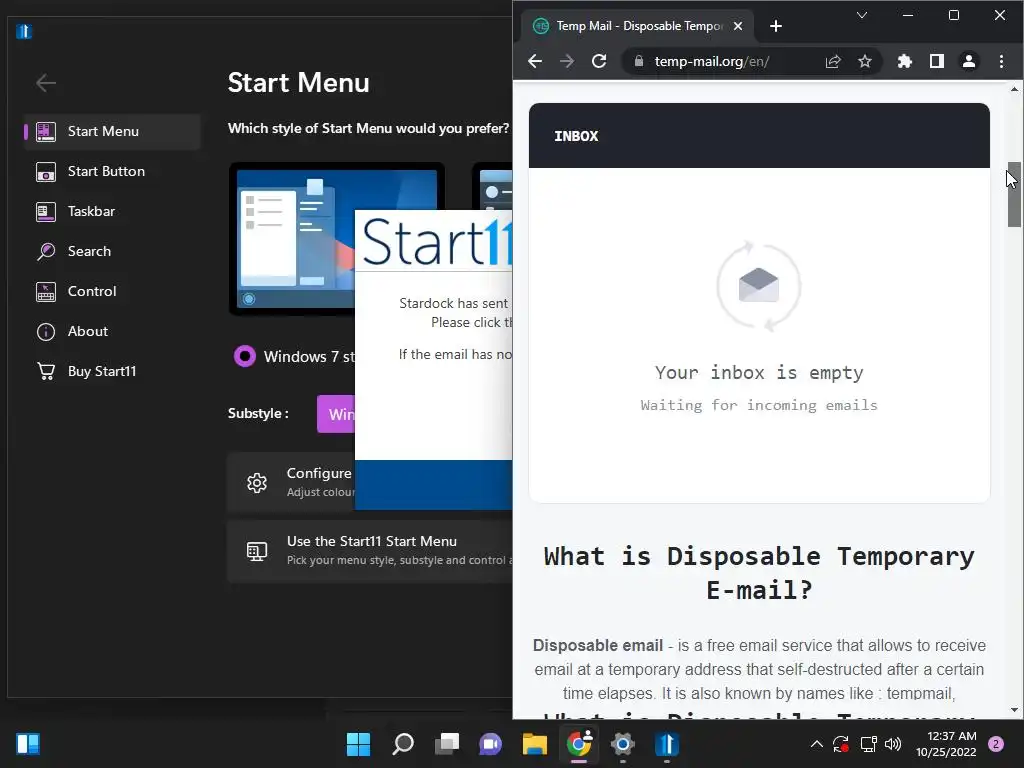The height and width of the screenshot is (768, 1024).
Task: Open volume tray icon
Action: 893,744
